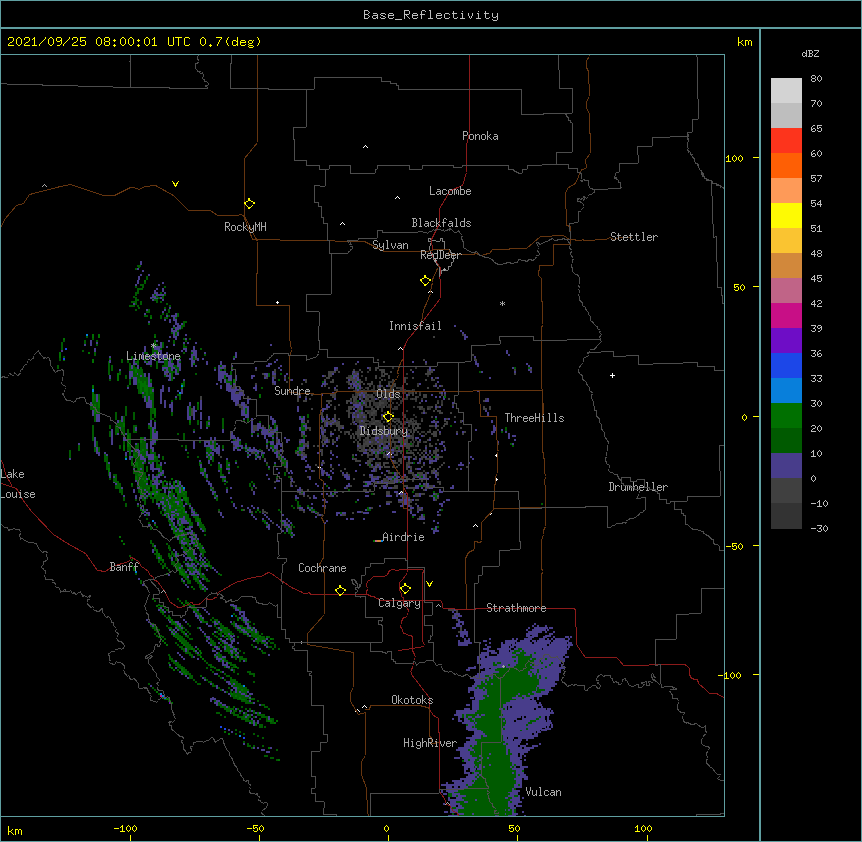Click the red 65 dBZ legend color

click(x=786, y=140)
